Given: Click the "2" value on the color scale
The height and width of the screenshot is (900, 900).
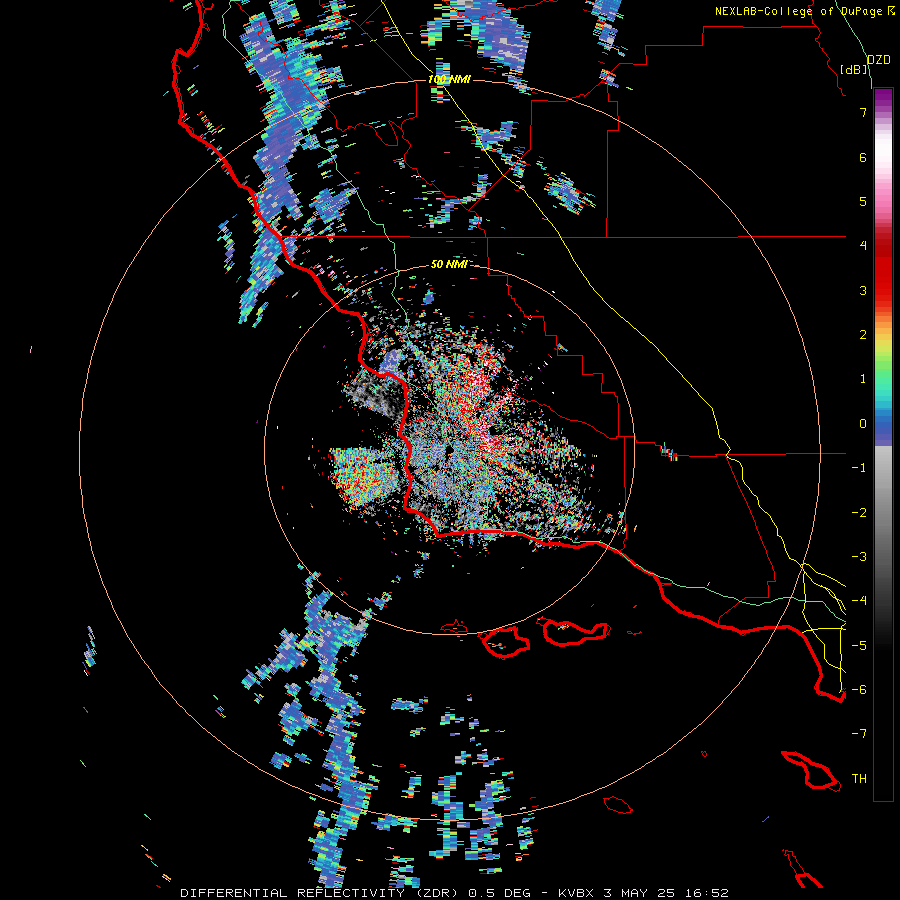Looking at the screenshot, I should (863, 335).
